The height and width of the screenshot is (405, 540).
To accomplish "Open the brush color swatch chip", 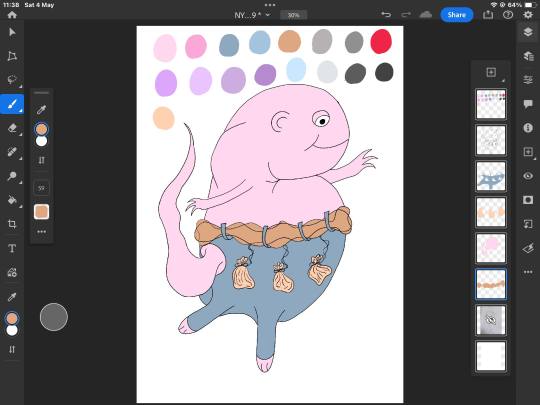I will point(41,211).
